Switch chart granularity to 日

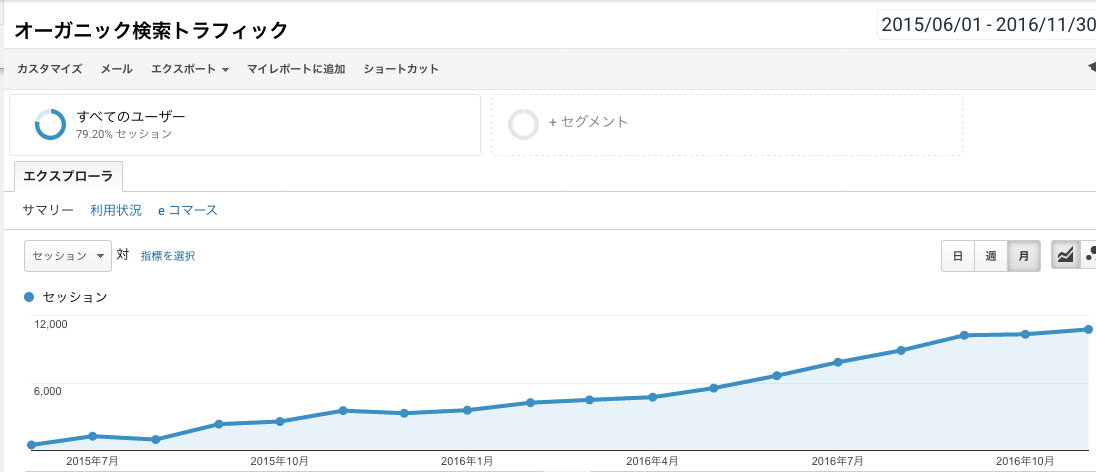click(x=958, y=256)
